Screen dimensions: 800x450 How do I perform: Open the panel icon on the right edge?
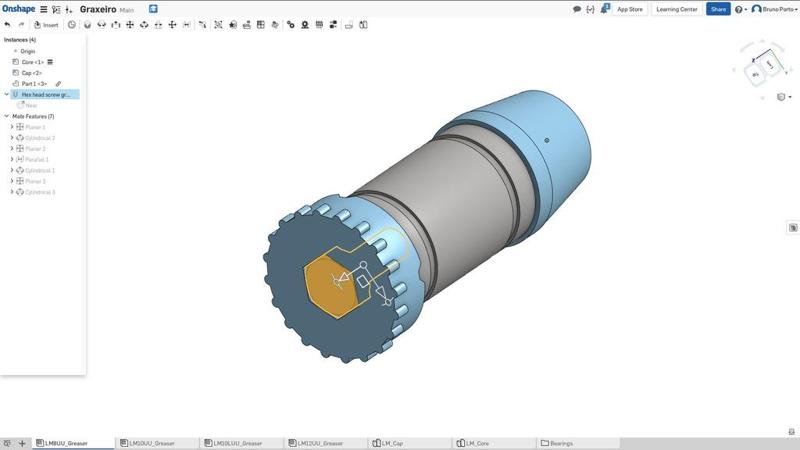point(793,228)
